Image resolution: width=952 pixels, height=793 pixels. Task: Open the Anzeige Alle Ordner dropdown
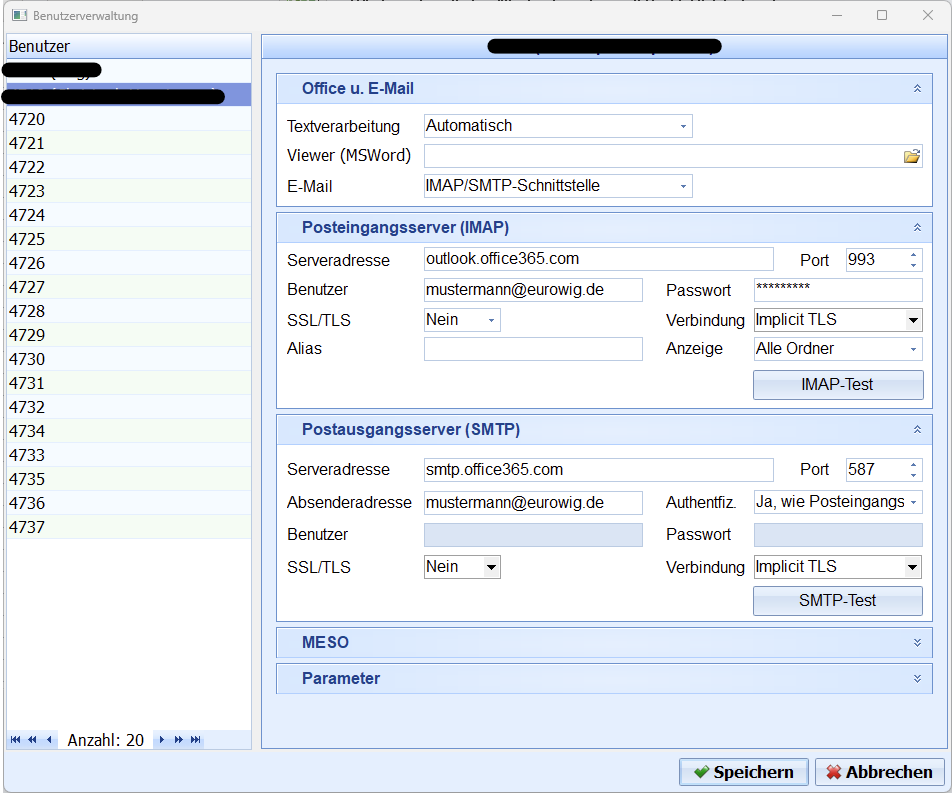point(913,350)
